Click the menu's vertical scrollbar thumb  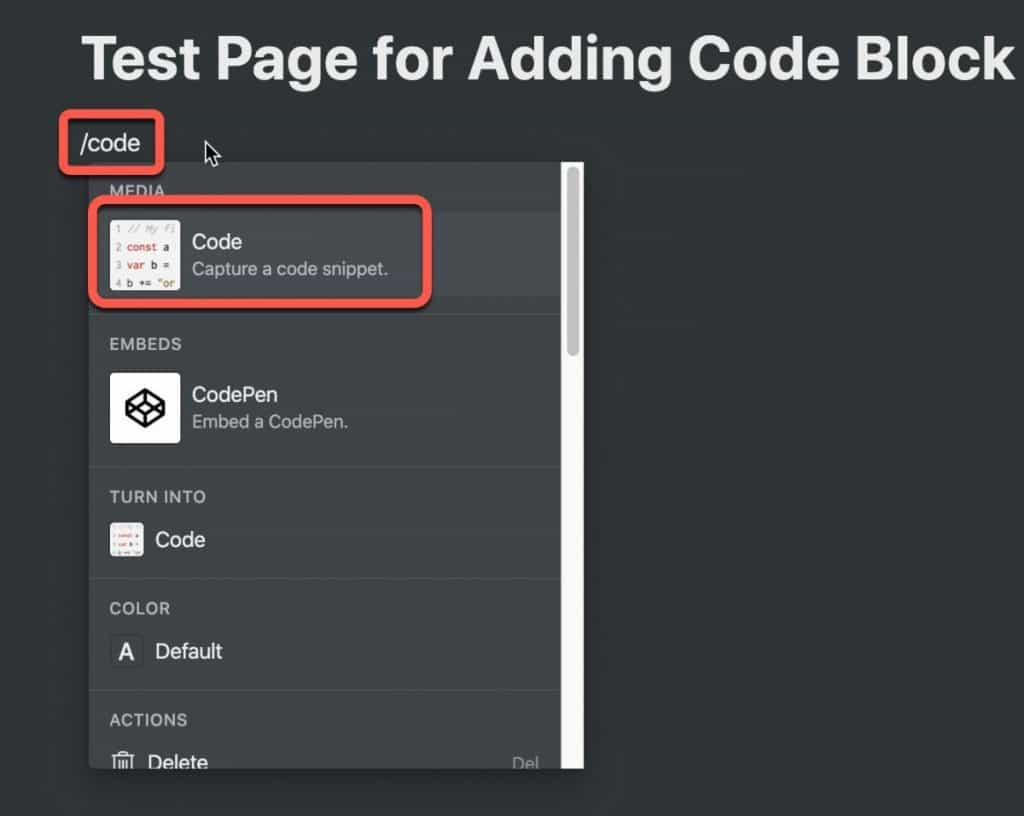pos(573,261)
